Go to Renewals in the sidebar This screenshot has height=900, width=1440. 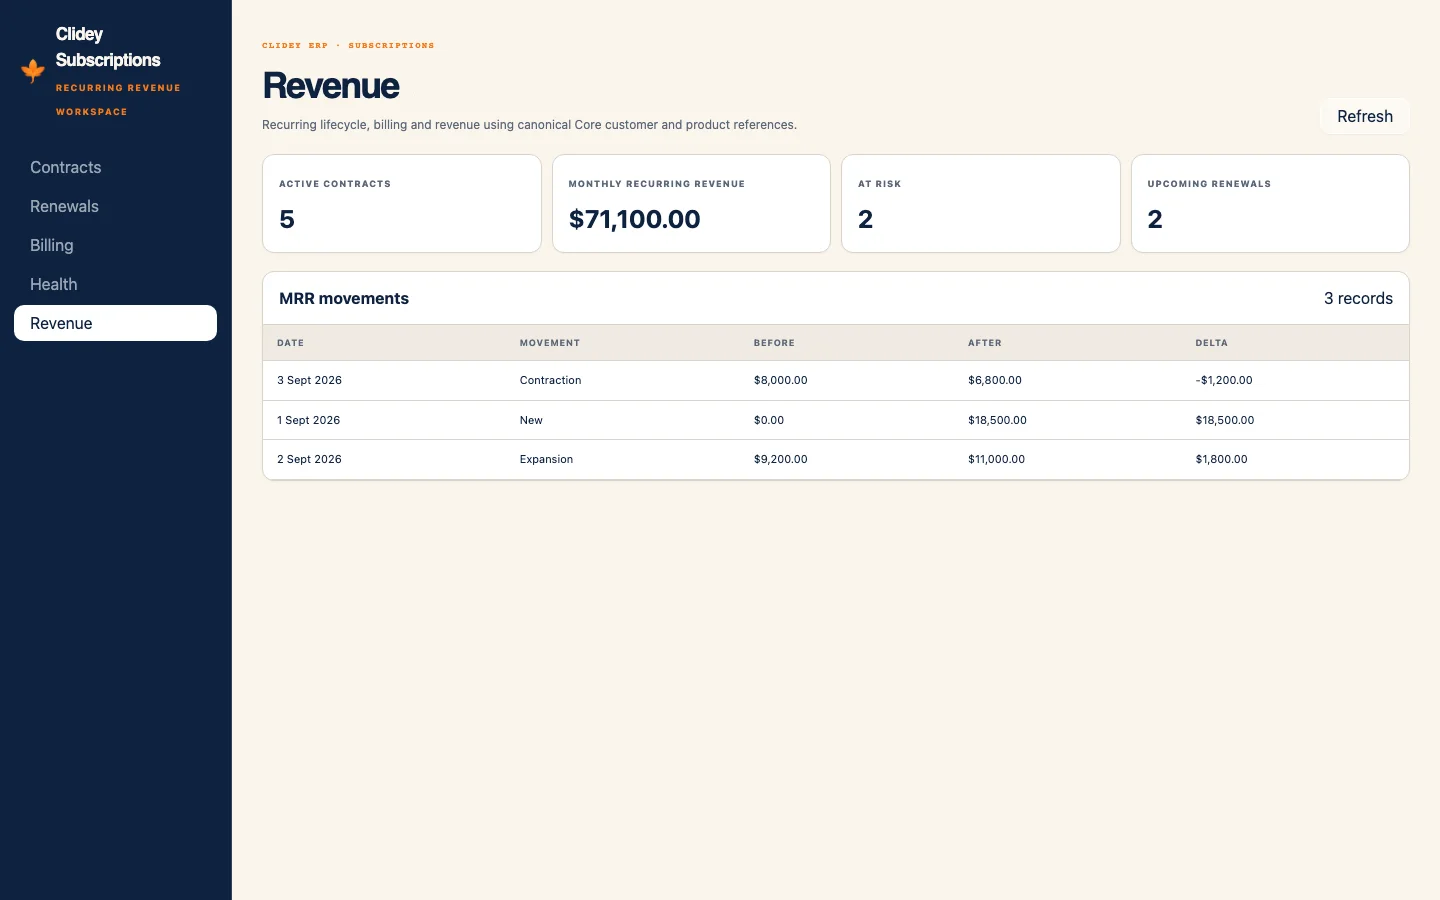115,206
